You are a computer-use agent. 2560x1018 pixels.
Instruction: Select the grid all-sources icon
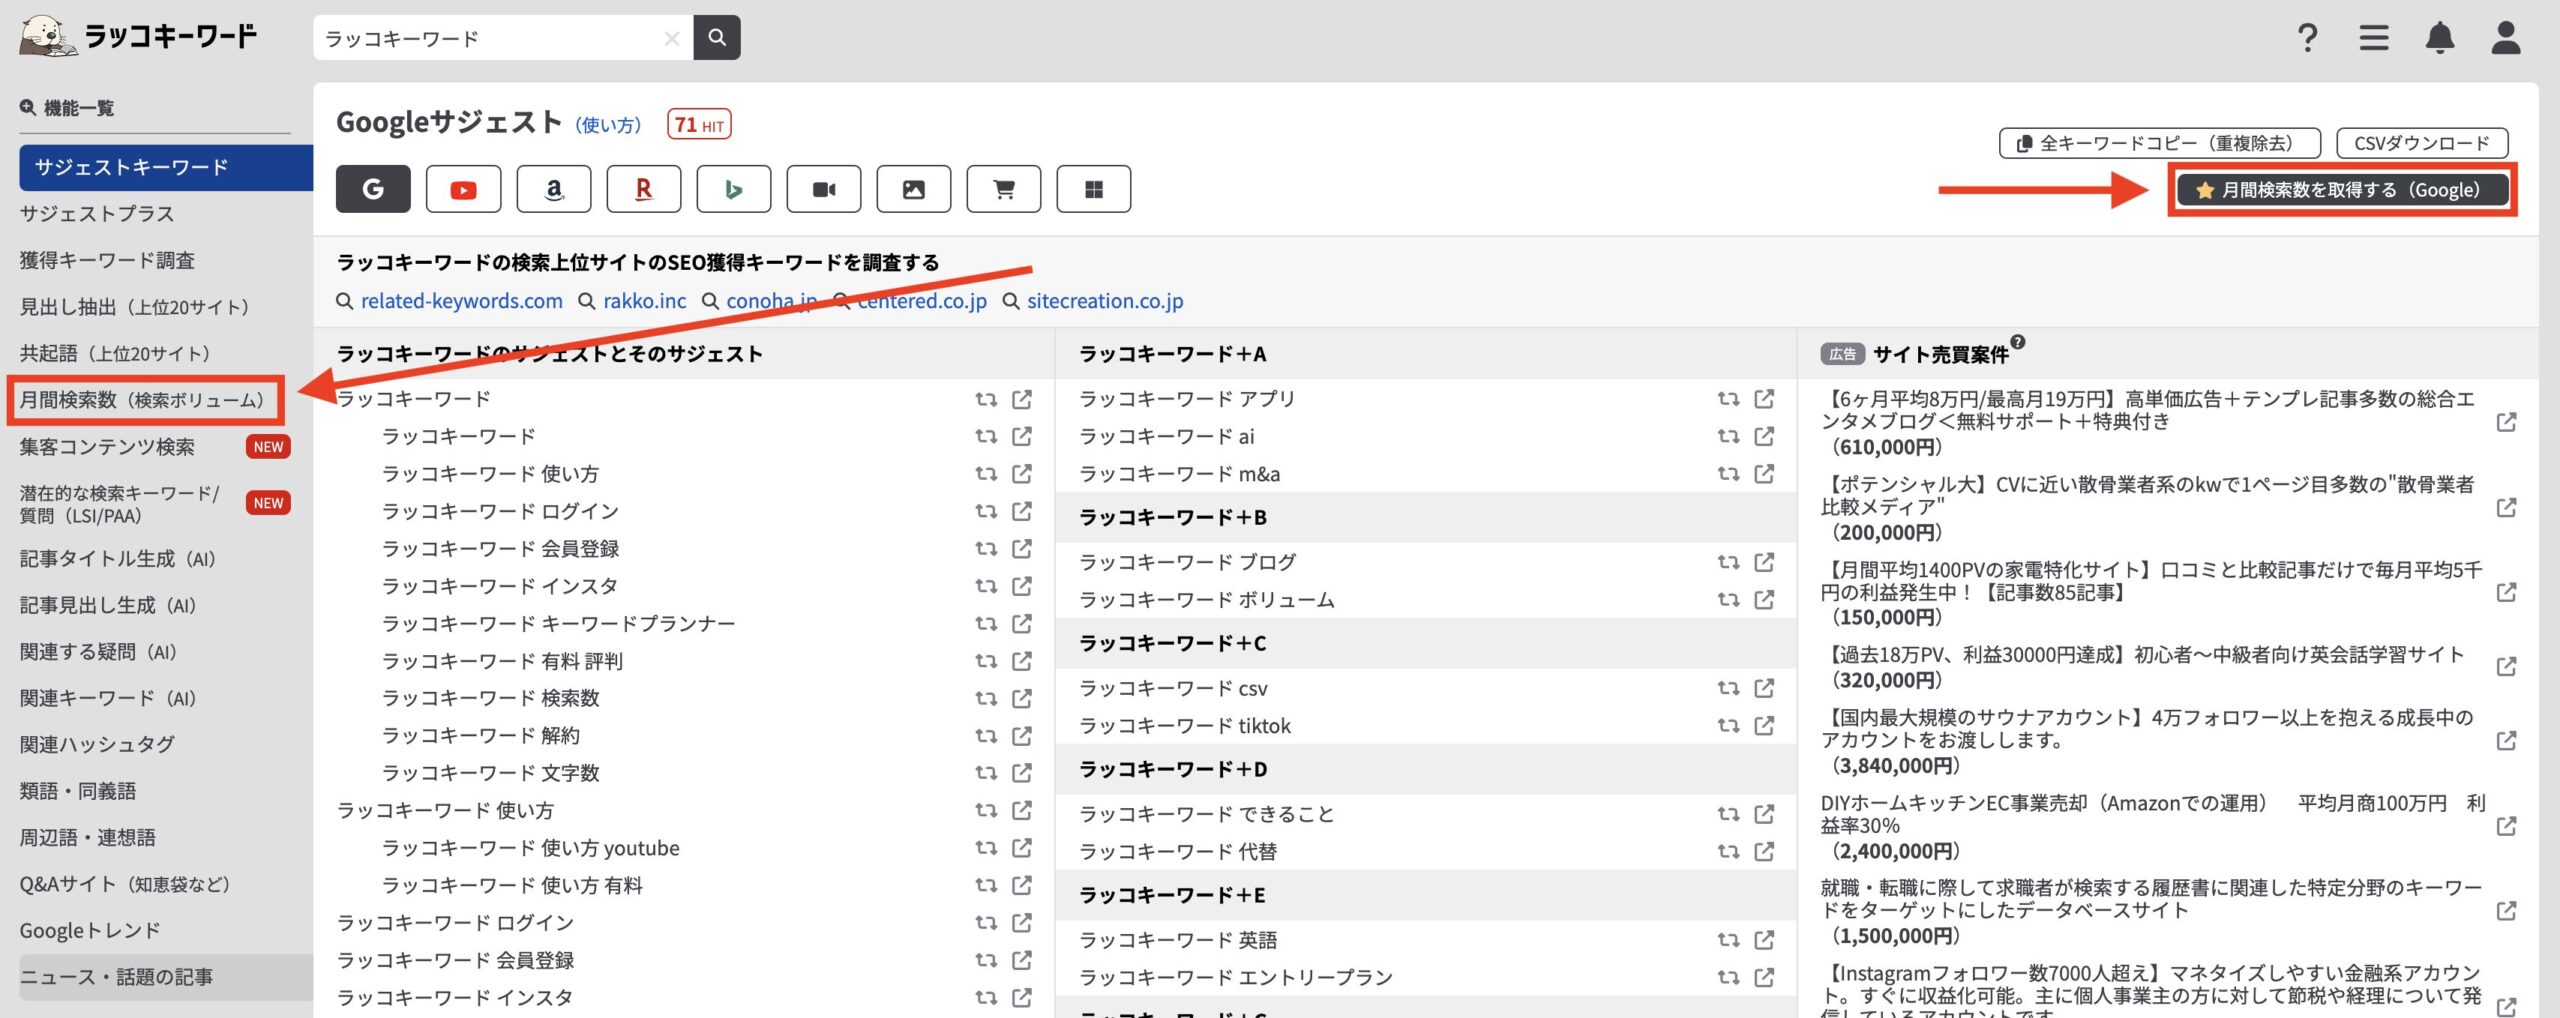pyautogui.click(x=1093, y=189)
